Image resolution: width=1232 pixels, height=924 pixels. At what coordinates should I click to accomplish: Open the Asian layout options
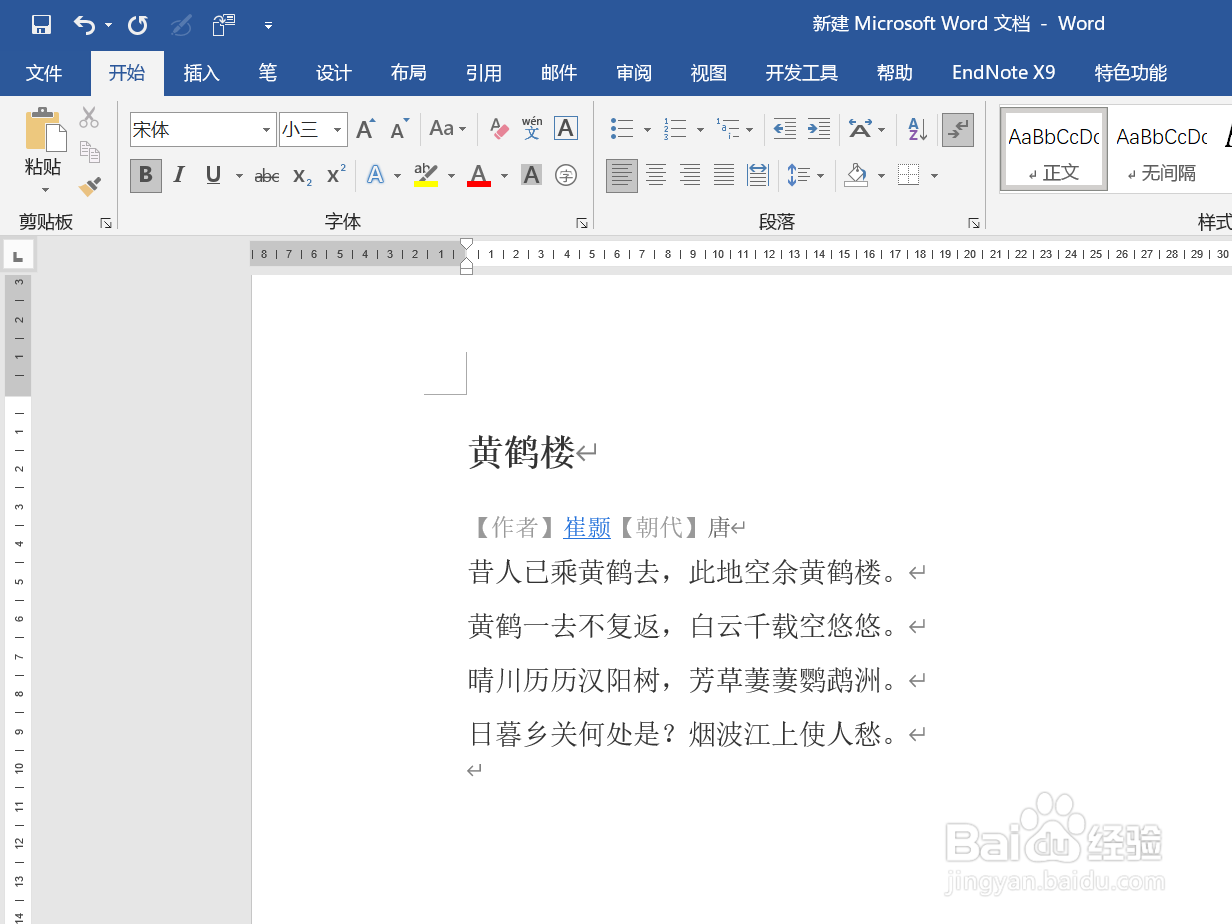click(866, 129)
